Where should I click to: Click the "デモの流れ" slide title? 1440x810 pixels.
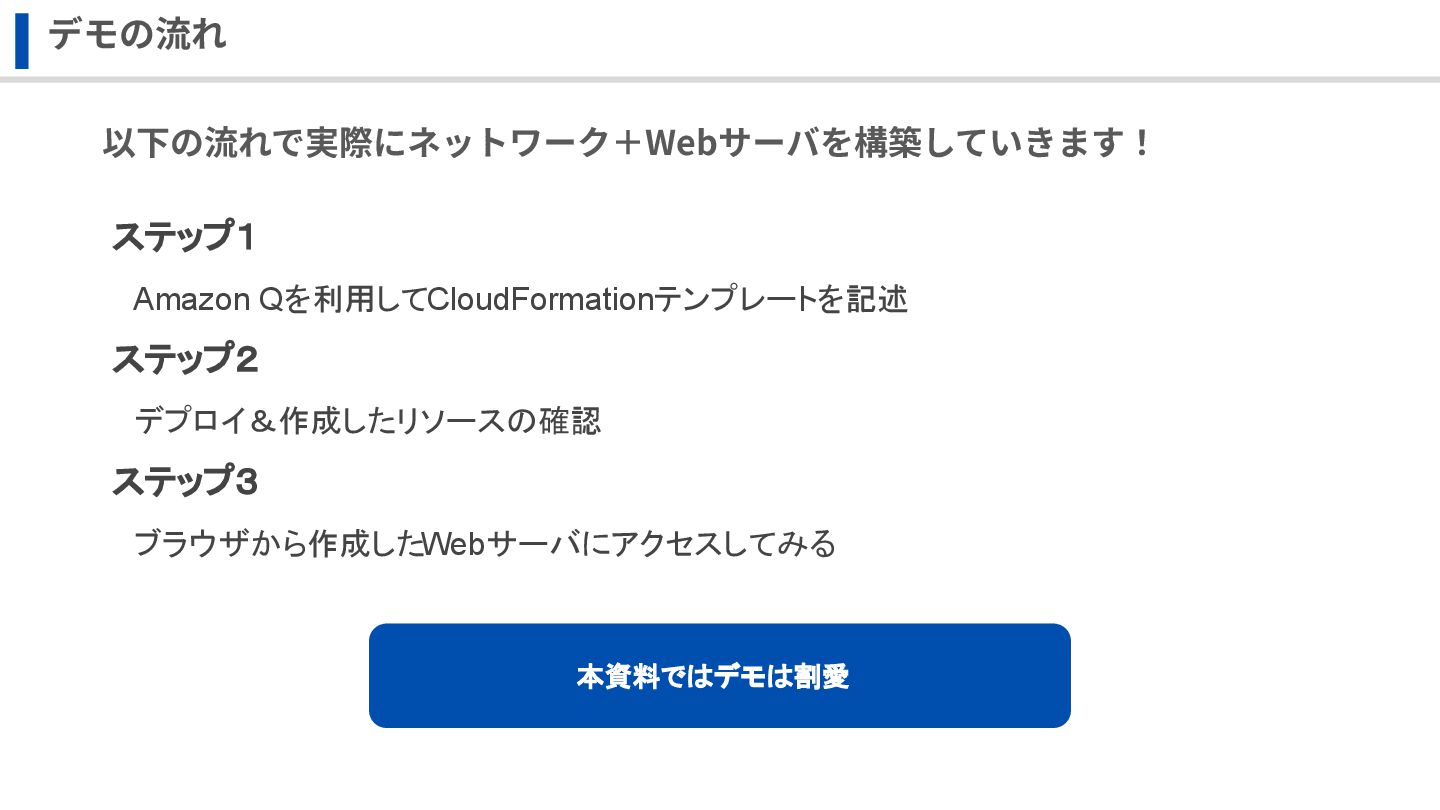point(137,35)
